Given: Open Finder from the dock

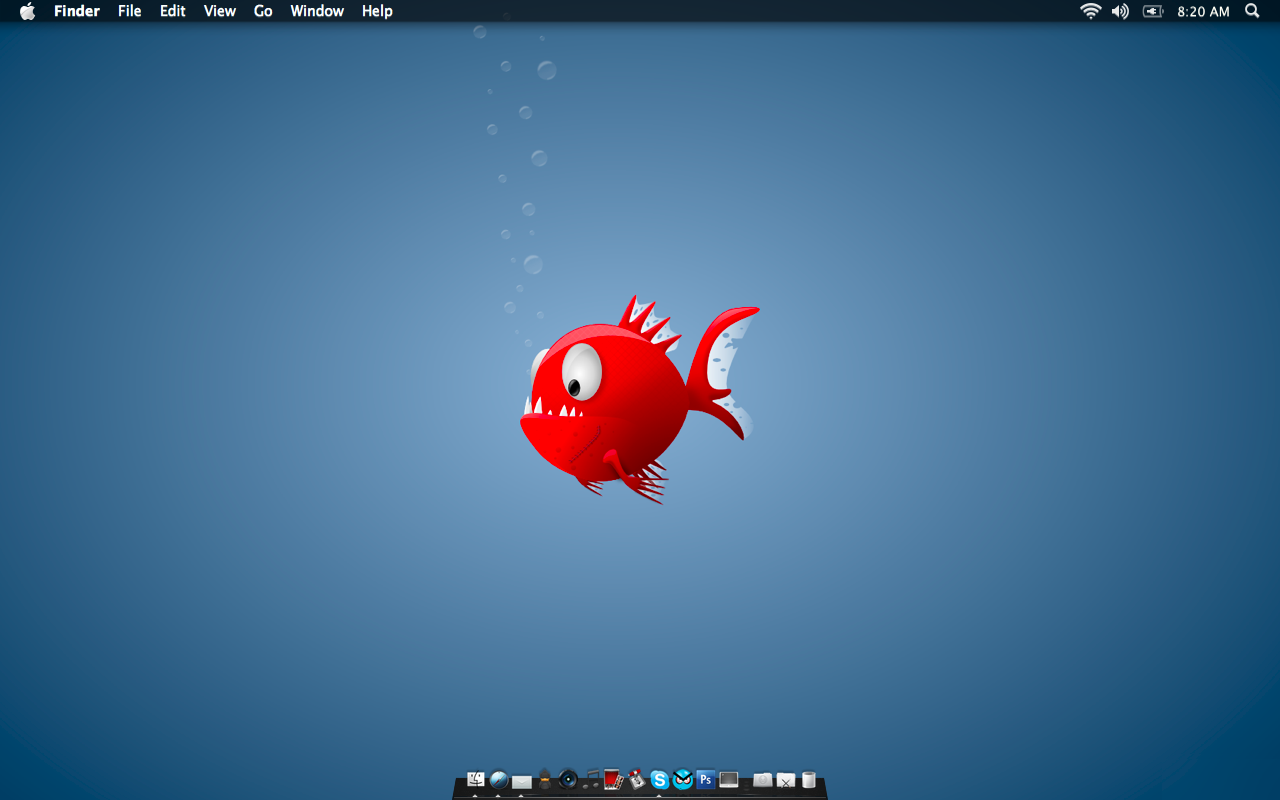Looking at the screenshot, I should click(x=476, y=780).
